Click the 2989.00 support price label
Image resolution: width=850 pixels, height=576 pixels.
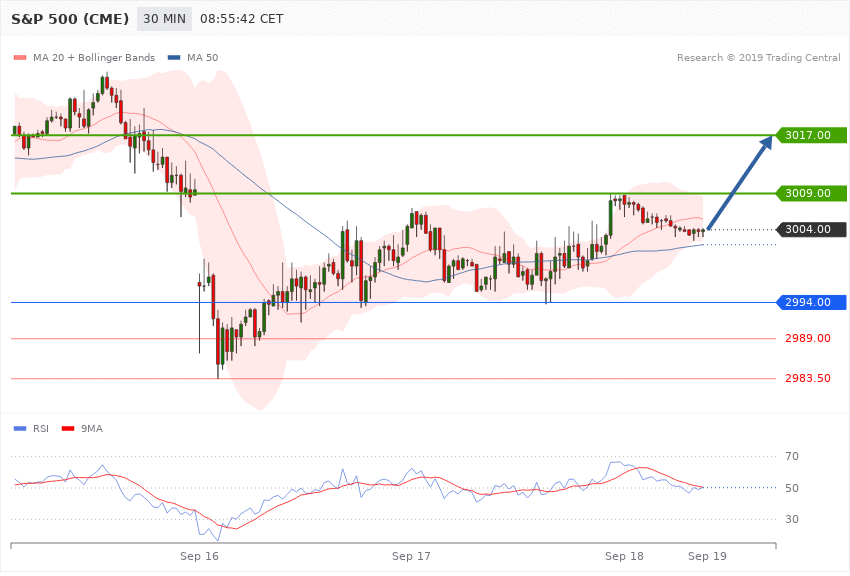point(808,338)
